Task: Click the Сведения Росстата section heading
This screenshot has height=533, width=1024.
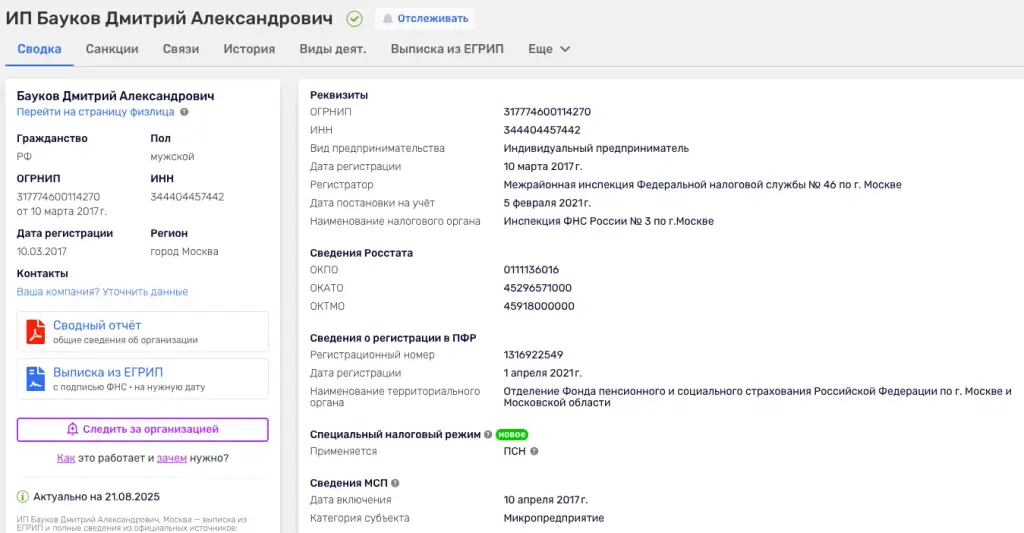Action: click(361, 253)
